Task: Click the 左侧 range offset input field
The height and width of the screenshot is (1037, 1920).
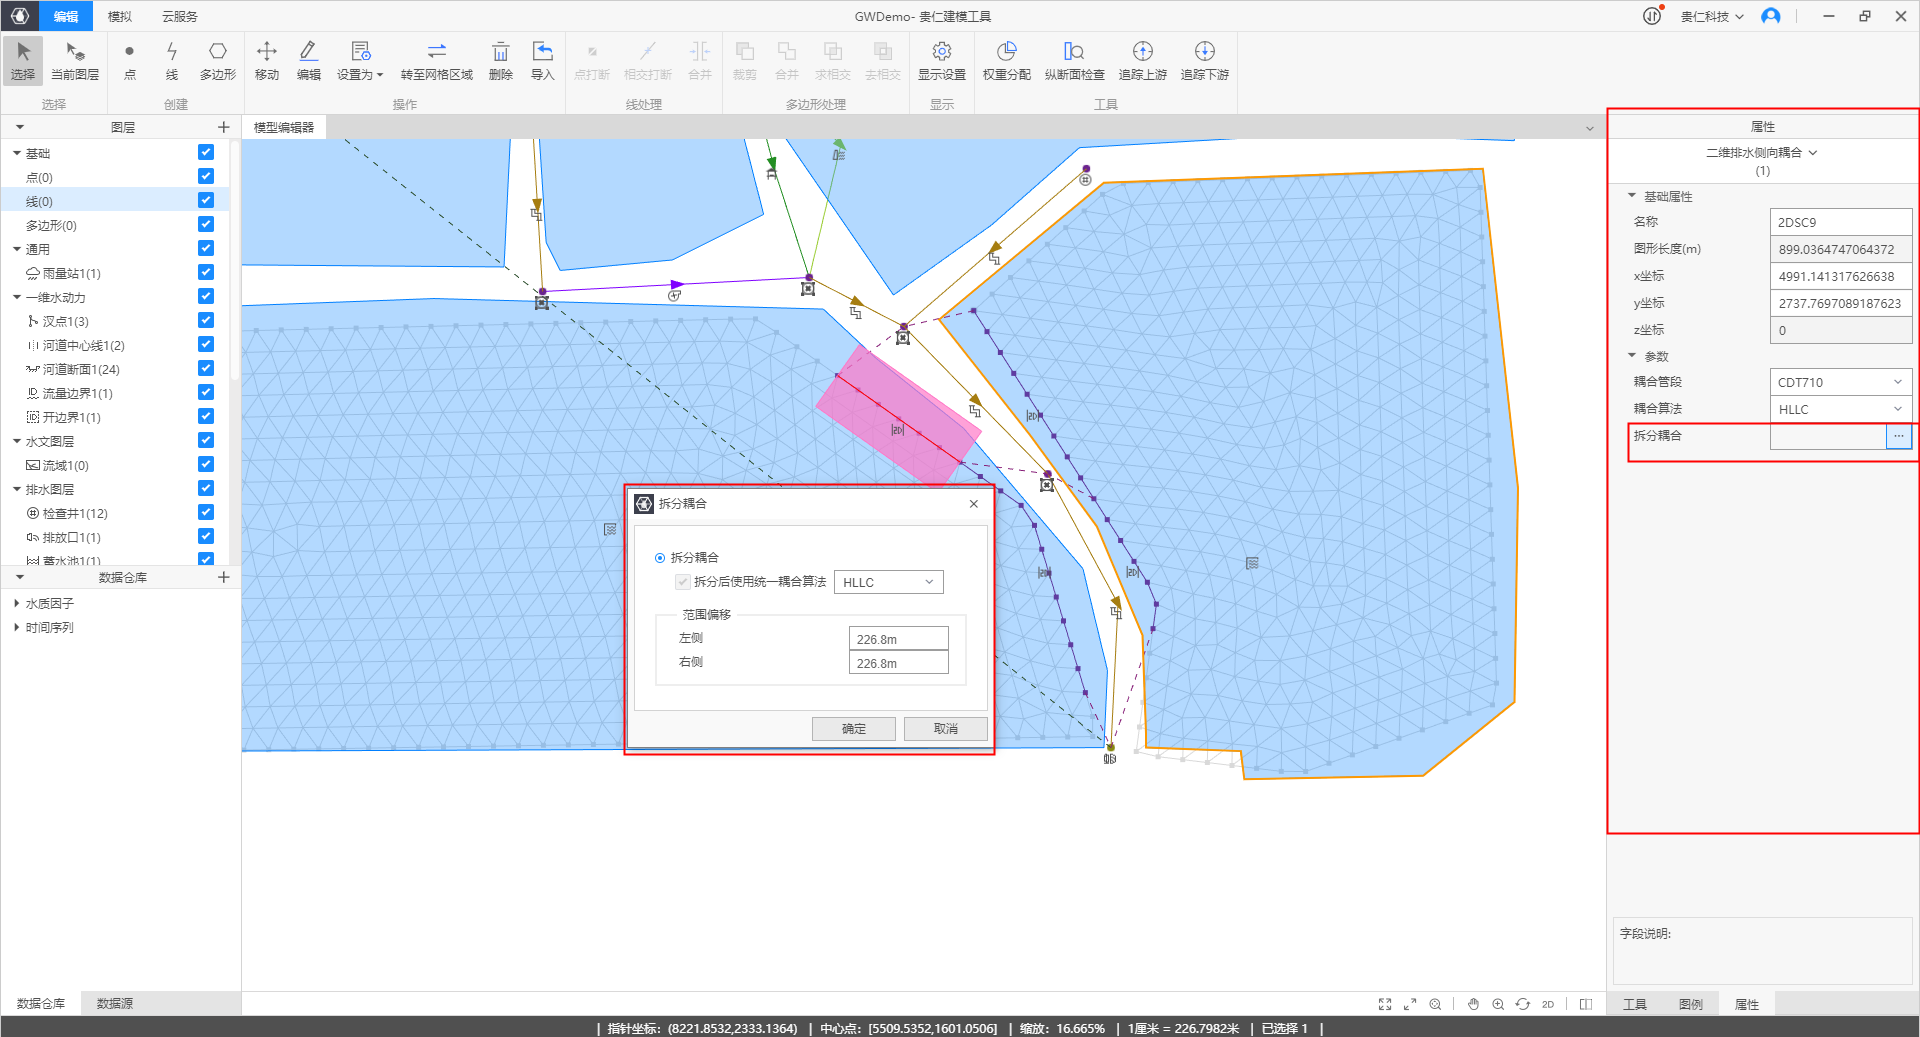Action: pyautogui.click(x=898, y=639)
